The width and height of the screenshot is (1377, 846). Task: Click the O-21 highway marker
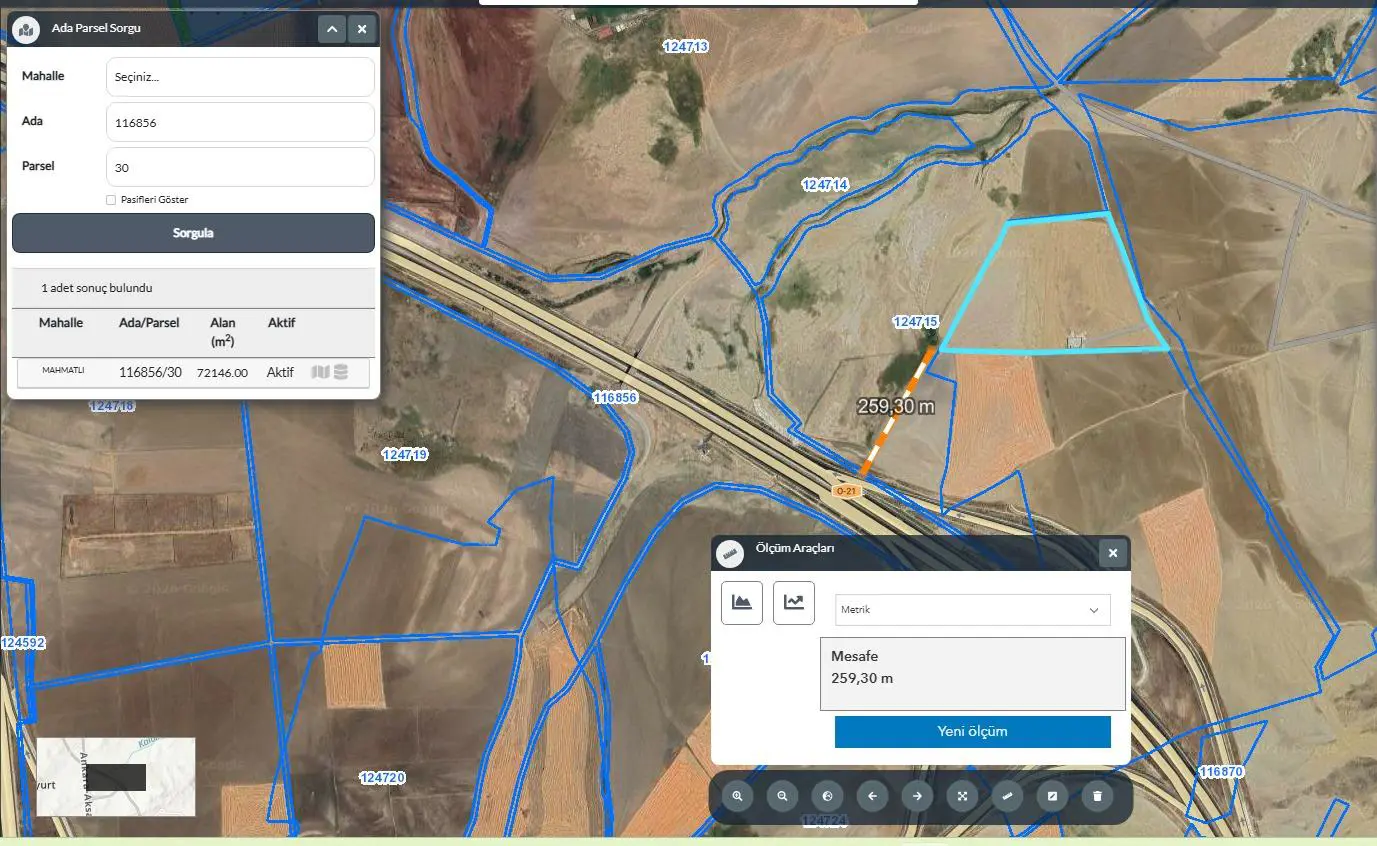click(x=846, y=491)
